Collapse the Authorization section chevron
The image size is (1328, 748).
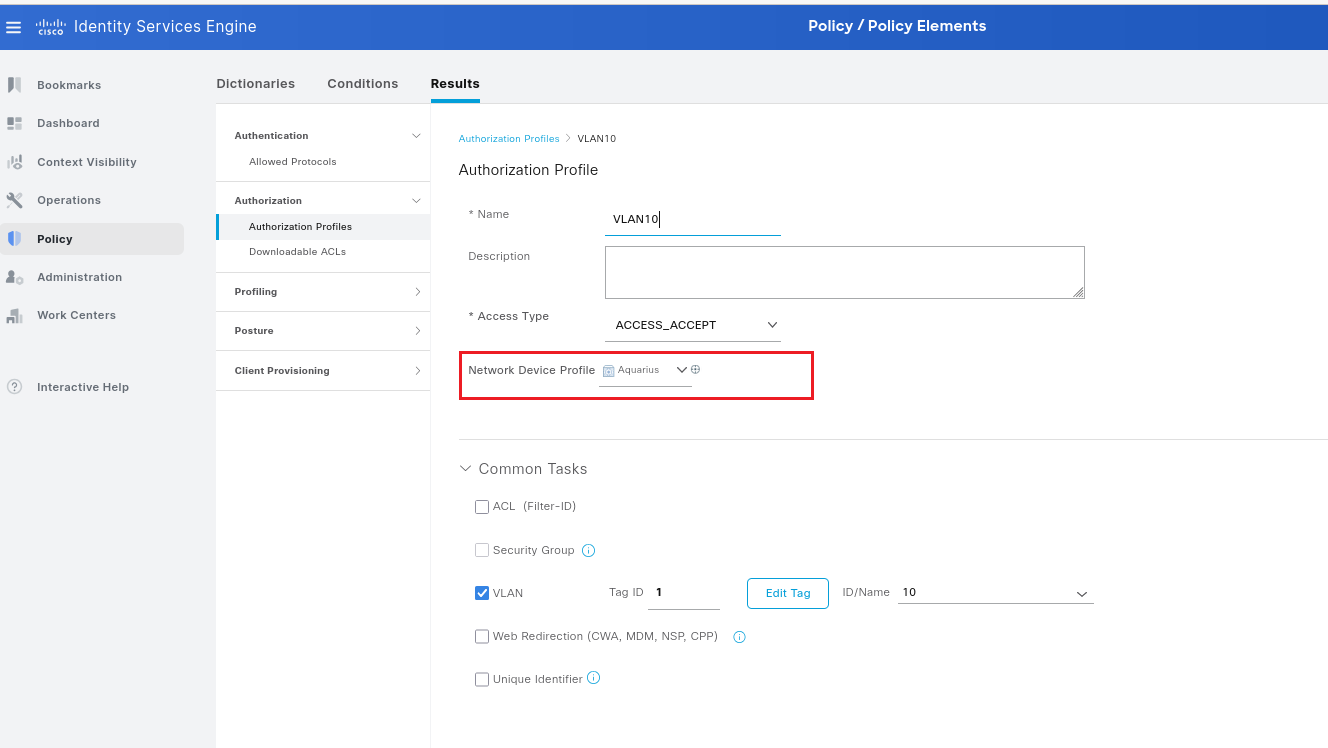coord(417,201)
